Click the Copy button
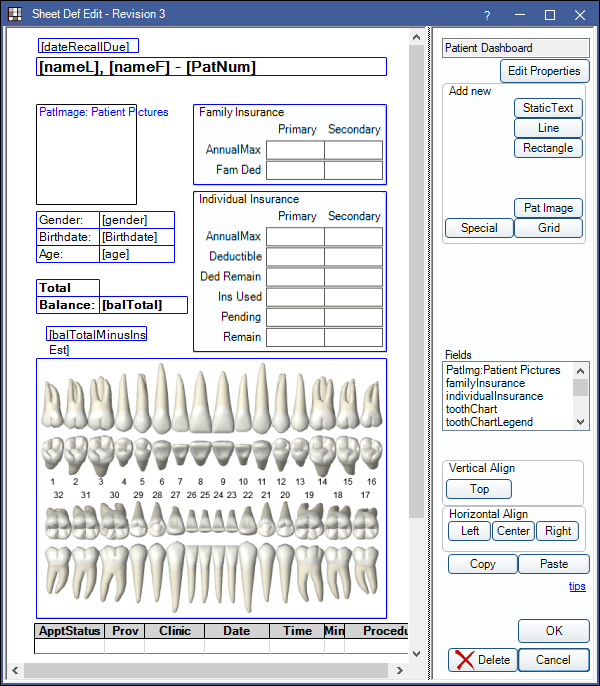600x686 pixels. click(483, 564)
